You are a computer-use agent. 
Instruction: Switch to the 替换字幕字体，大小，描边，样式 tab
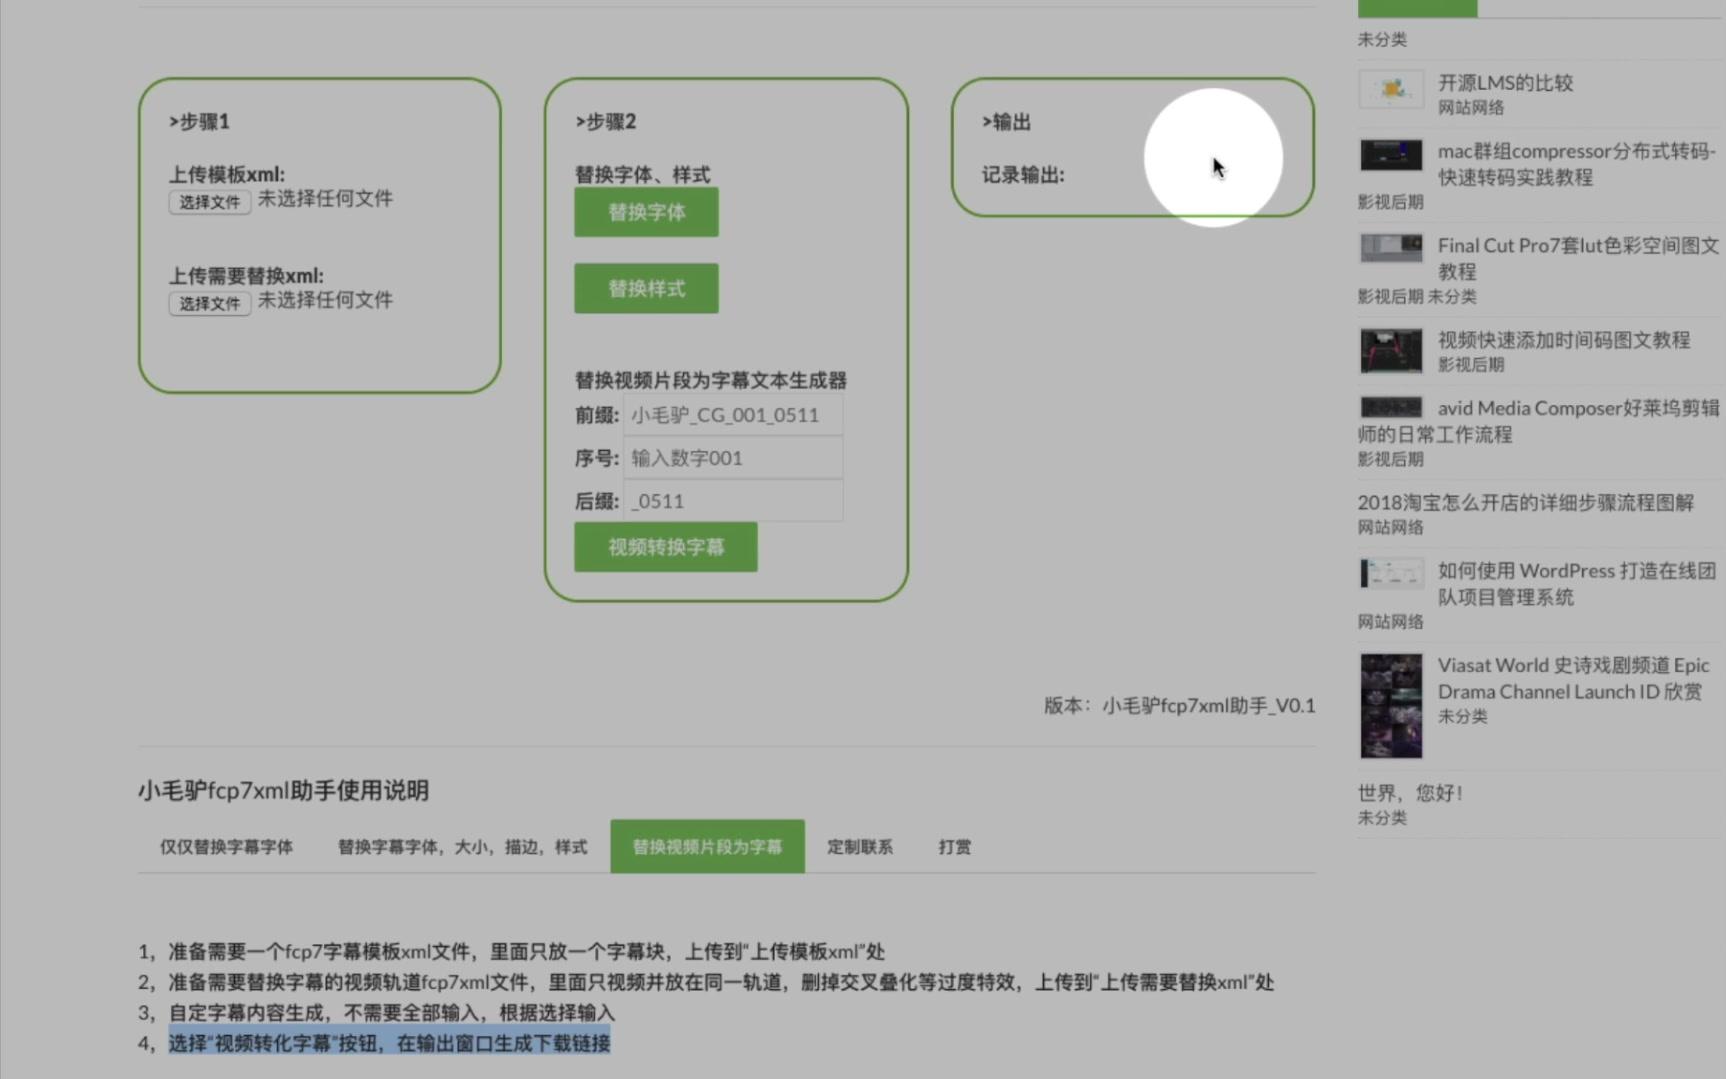click(462, 846)
